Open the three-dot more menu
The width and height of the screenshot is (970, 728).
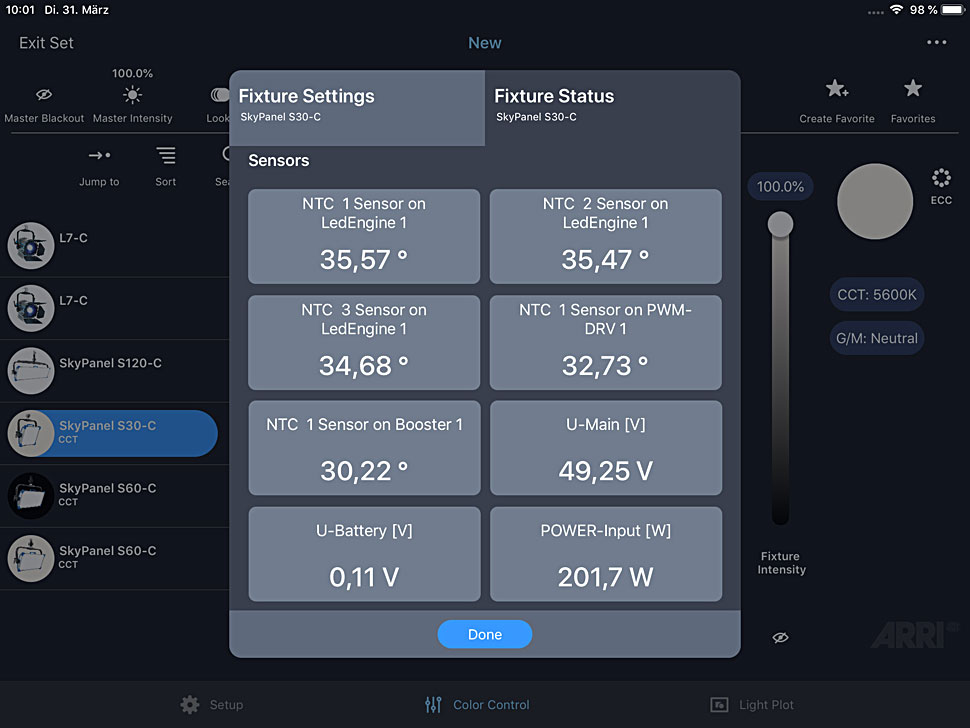[936, 42]
